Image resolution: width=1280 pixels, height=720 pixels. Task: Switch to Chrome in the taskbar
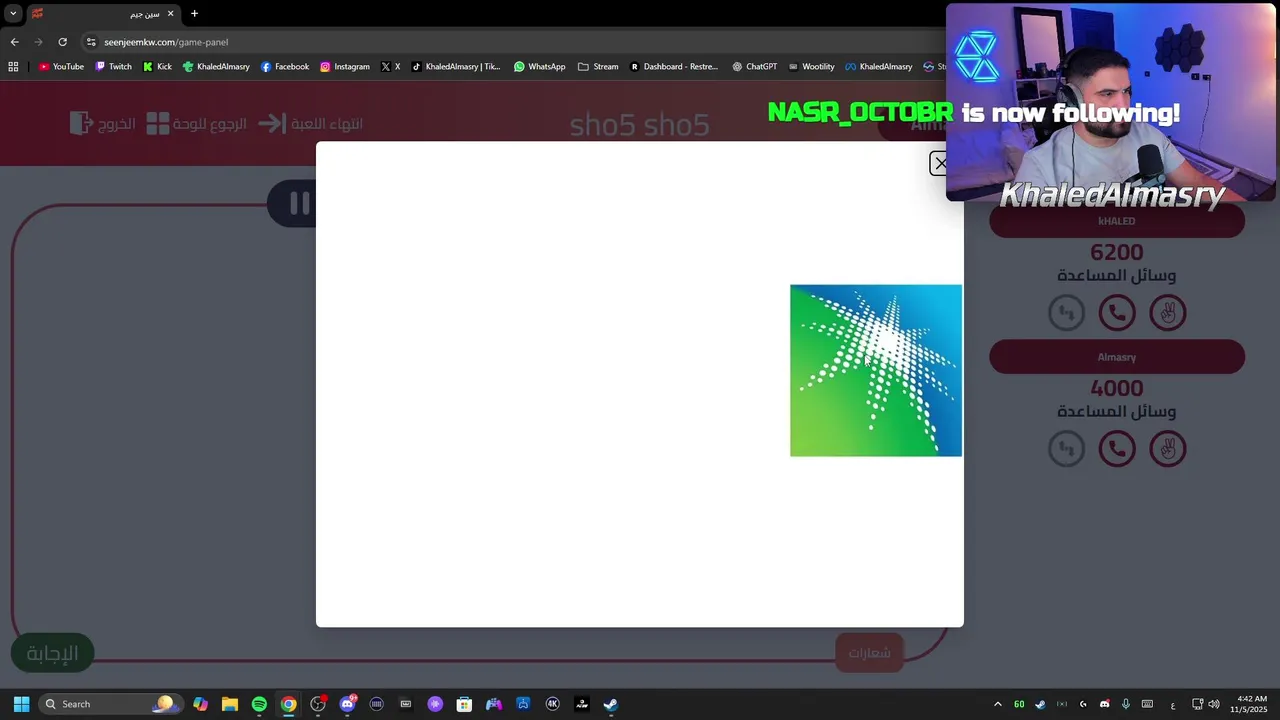[288, 704]
